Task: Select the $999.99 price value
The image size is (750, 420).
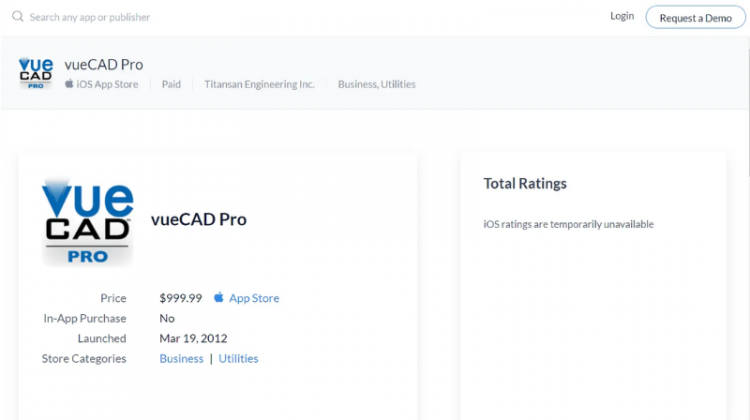Action: [181, 298]
